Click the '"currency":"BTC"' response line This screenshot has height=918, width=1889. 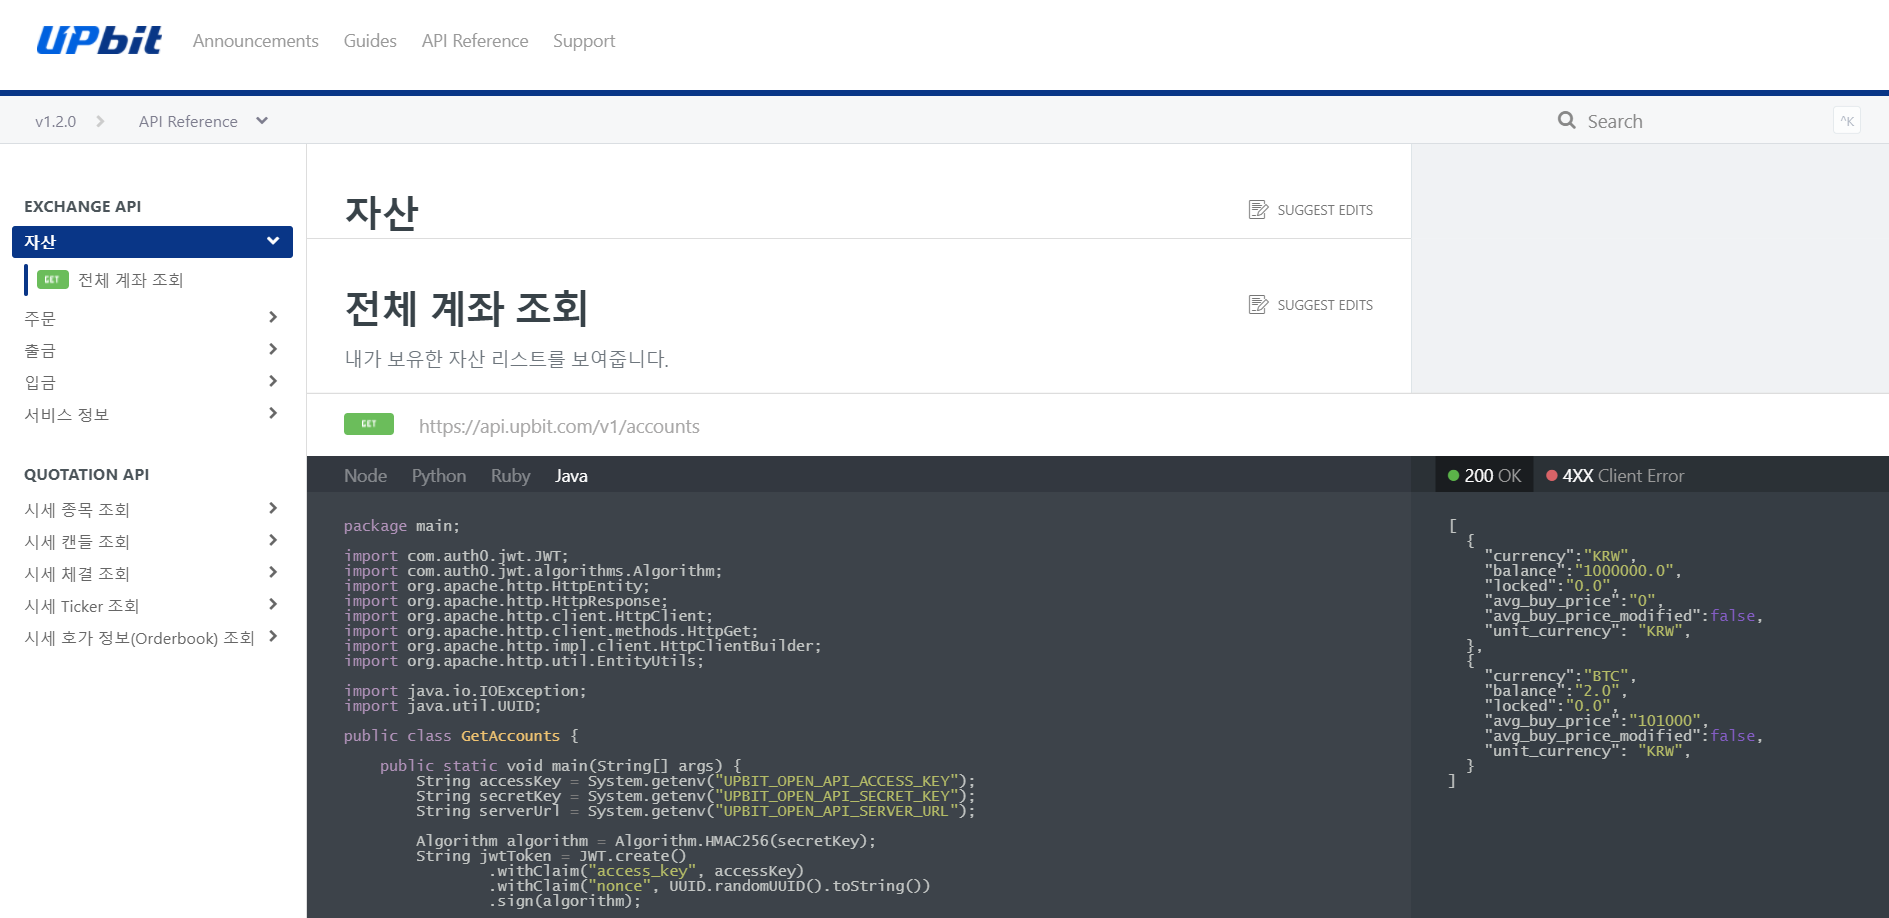coord(1560,676)
